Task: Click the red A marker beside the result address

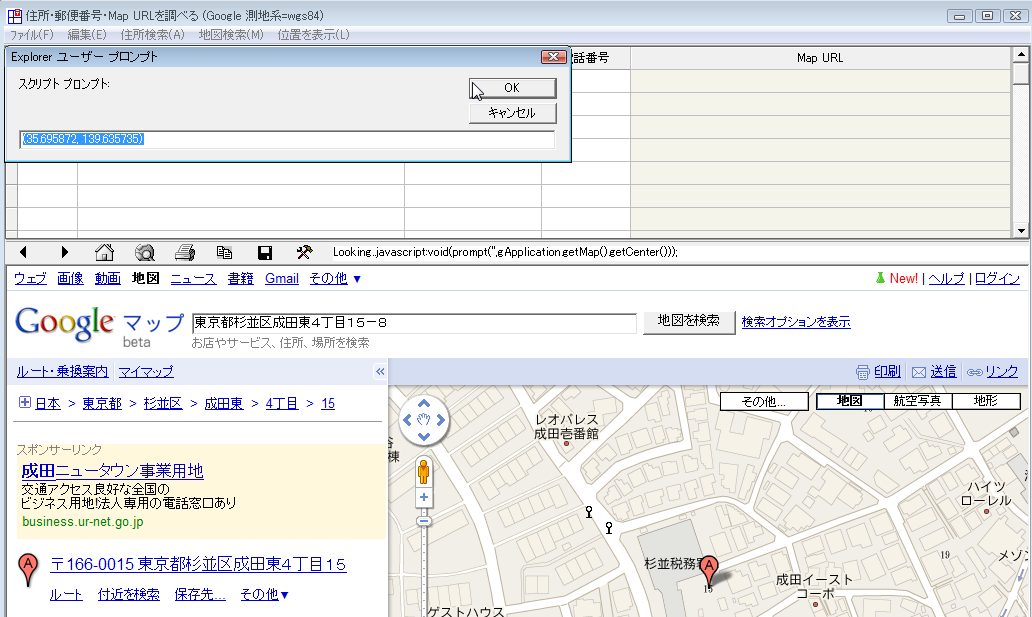Action: 28,570
